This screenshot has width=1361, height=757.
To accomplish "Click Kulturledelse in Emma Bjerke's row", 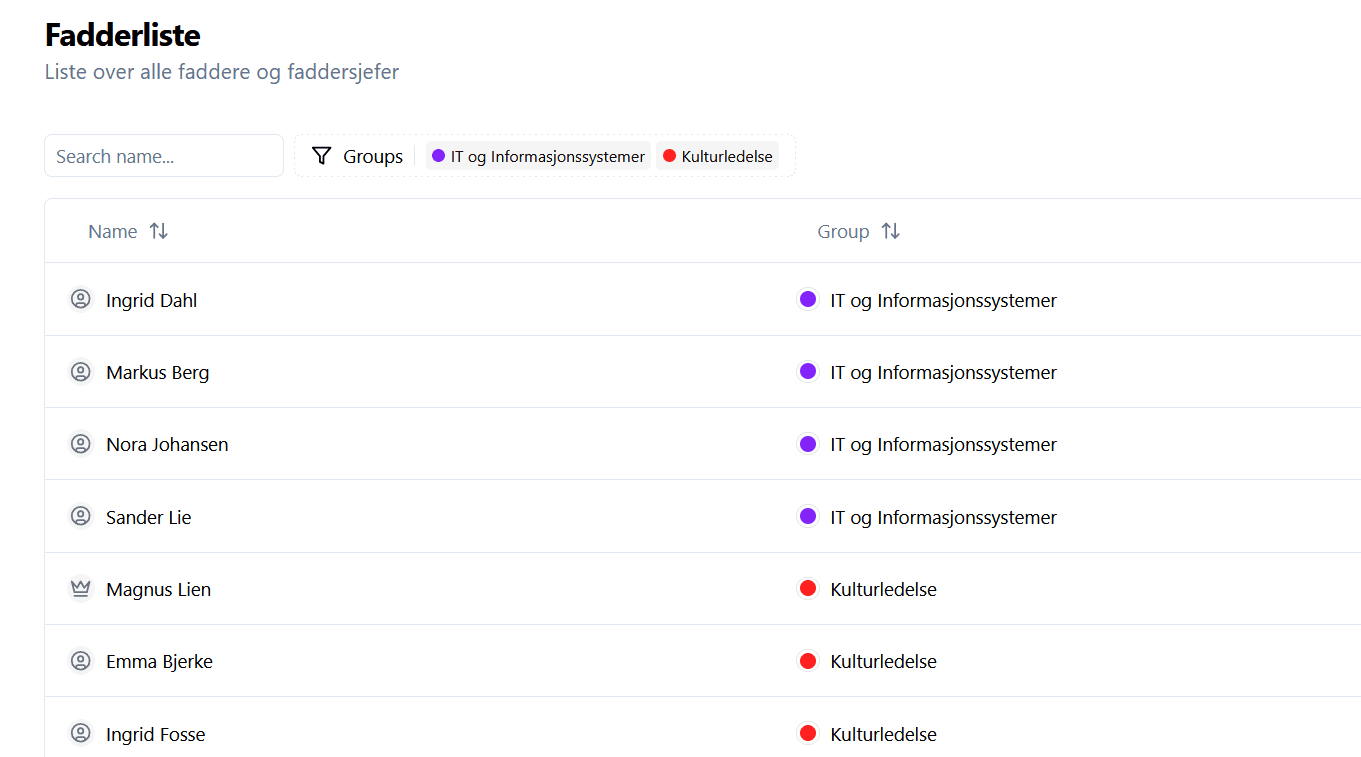I will (883, 661).
